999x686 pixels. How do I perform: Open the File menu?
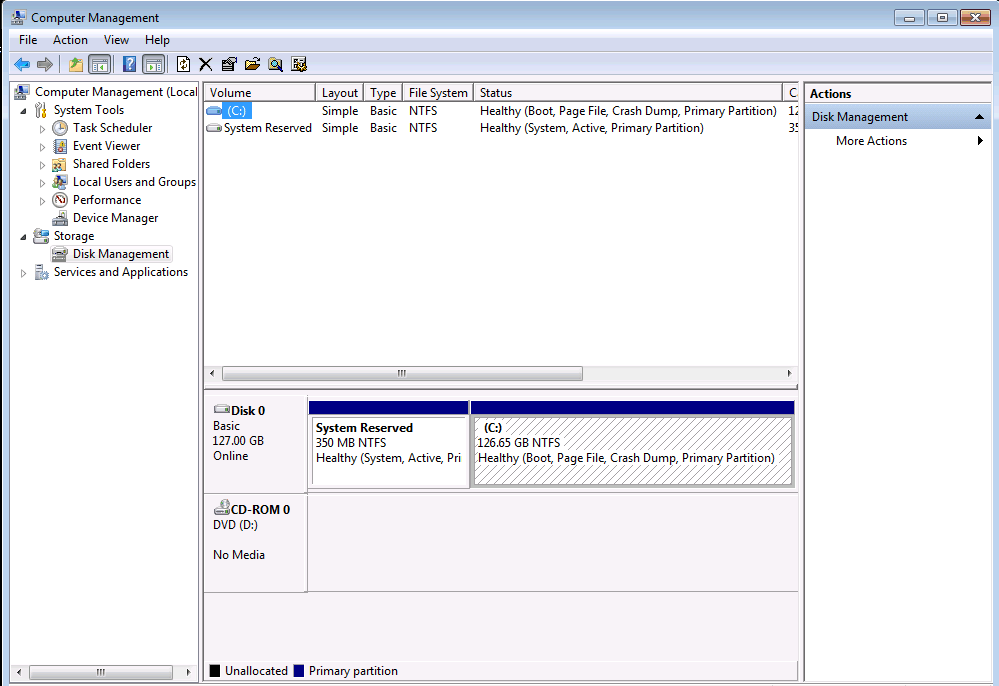[28, 39]
